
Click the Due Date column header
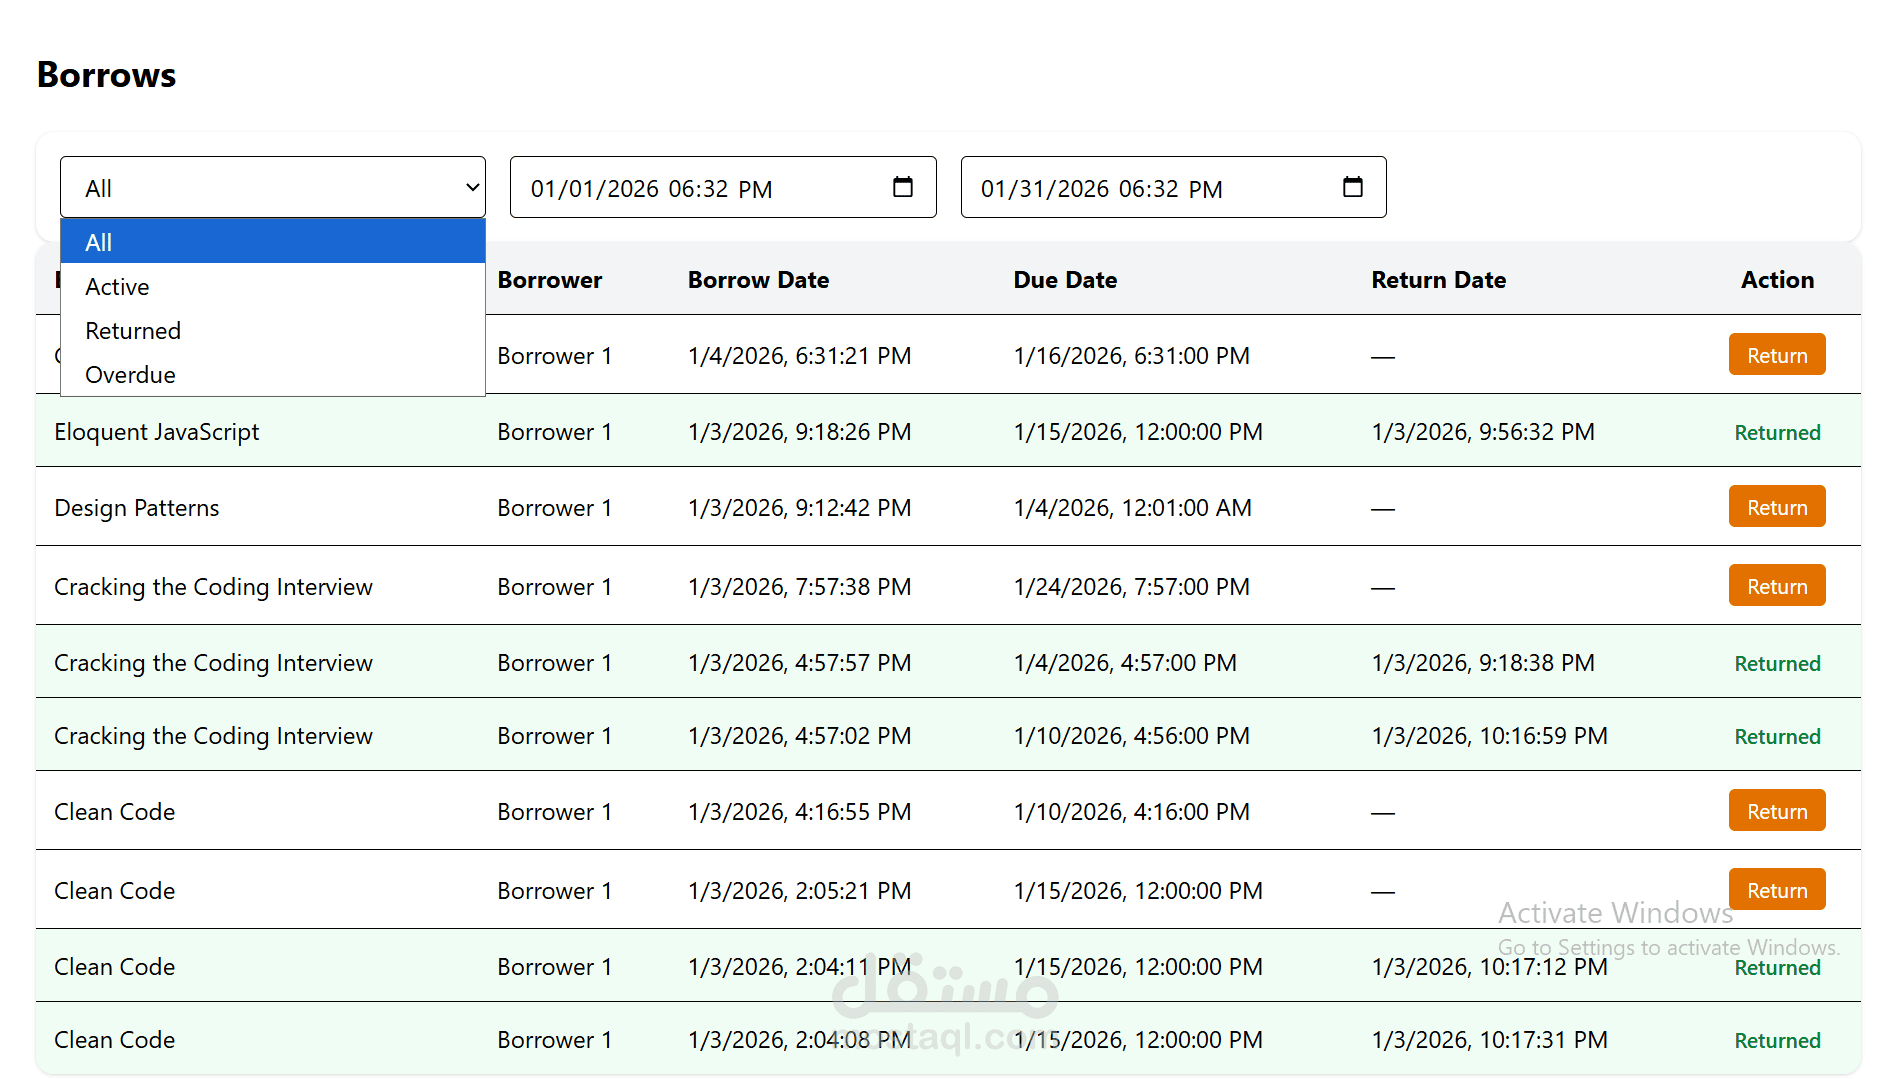click(x=1065, y=280)
